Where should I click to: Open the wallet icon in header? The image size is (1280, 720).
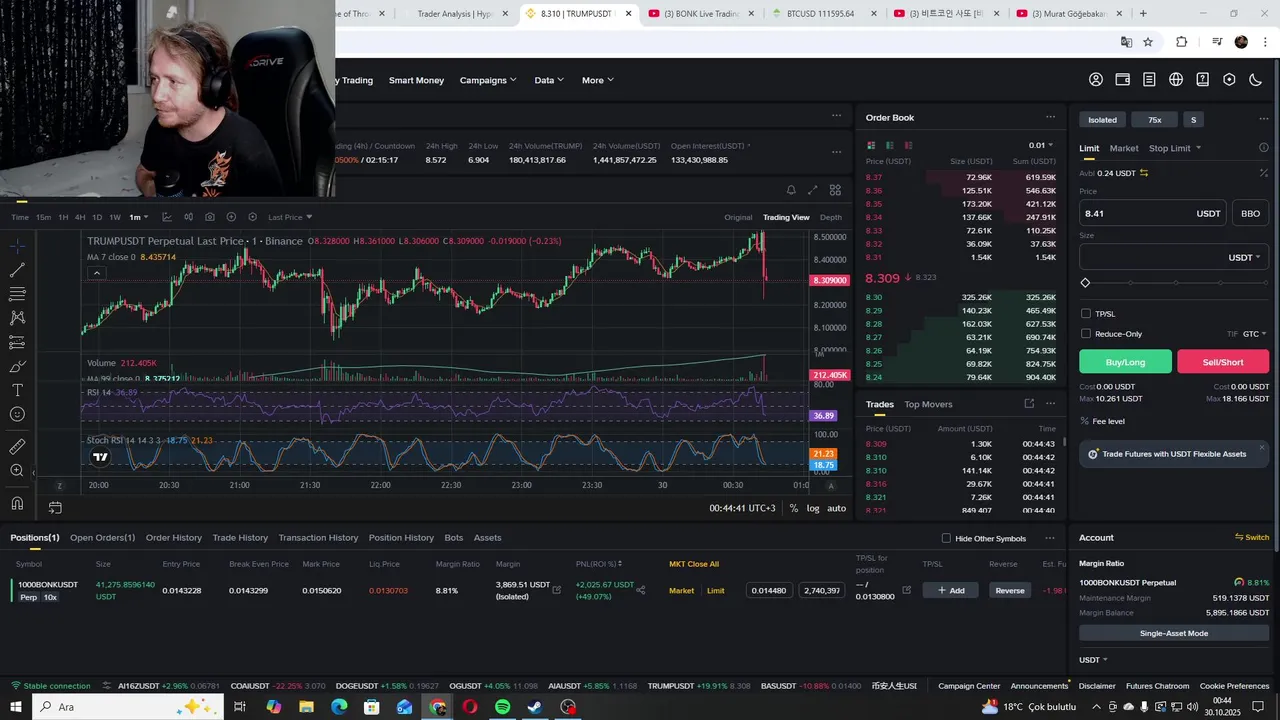1123,80
